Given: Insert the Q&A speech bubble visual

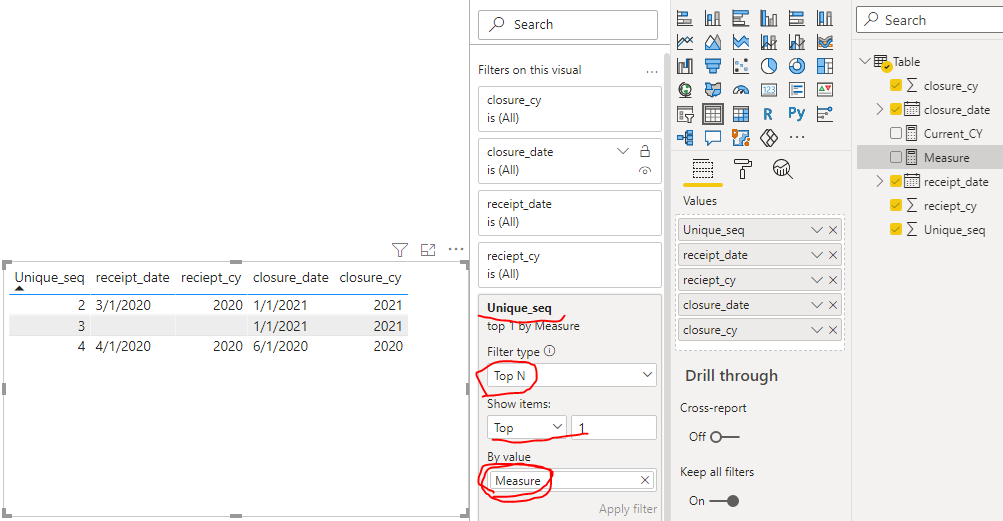Looking at the screenshot, I should coord(713,137).
